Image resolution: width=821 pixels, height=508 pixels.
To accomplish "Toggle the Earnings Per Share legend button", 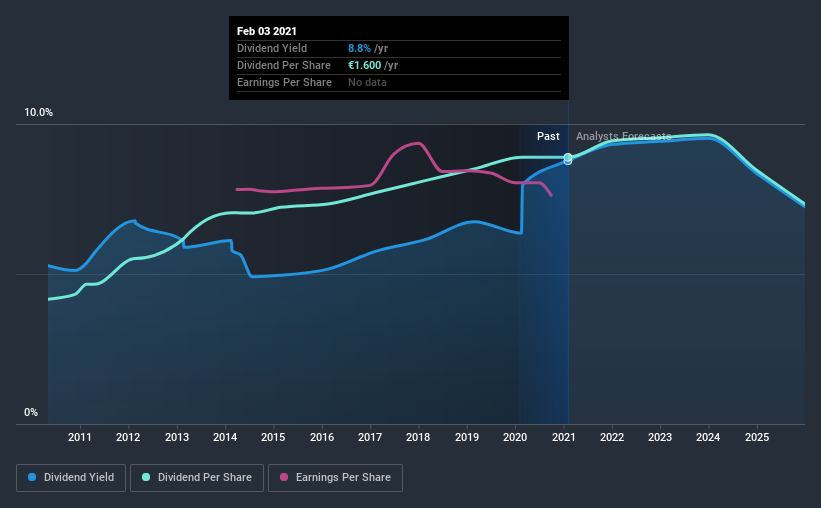I will pyautogui.click(x=335, y=478).
